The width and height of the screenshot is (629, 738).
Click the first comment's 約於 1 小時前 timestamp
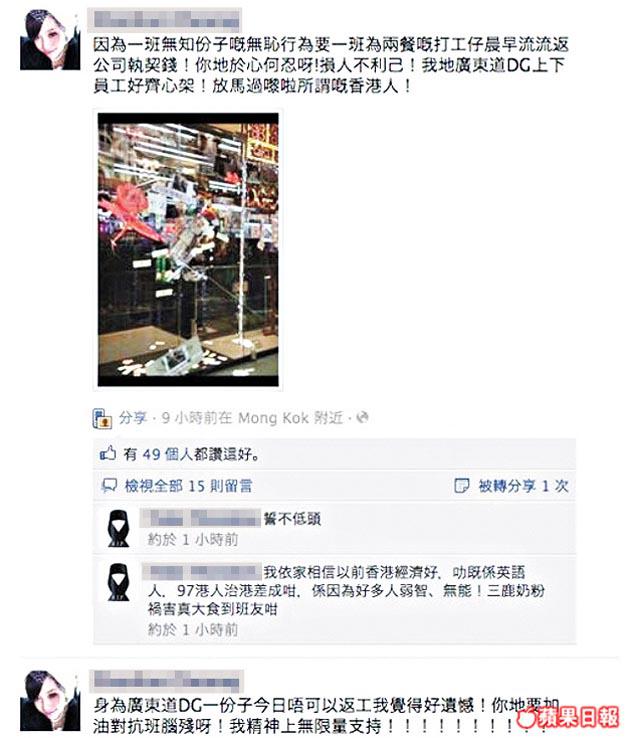[193, 539]
